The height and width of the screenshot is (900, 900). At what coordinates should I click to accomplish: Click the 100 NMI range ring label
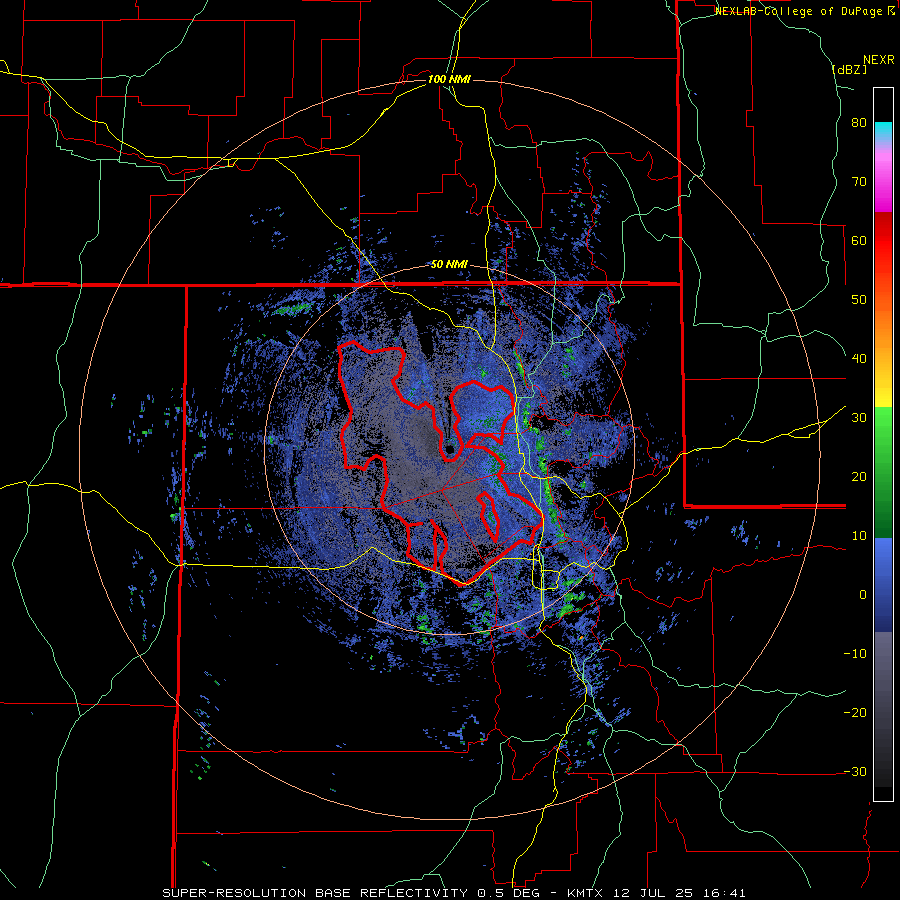(x=449, y=79)
